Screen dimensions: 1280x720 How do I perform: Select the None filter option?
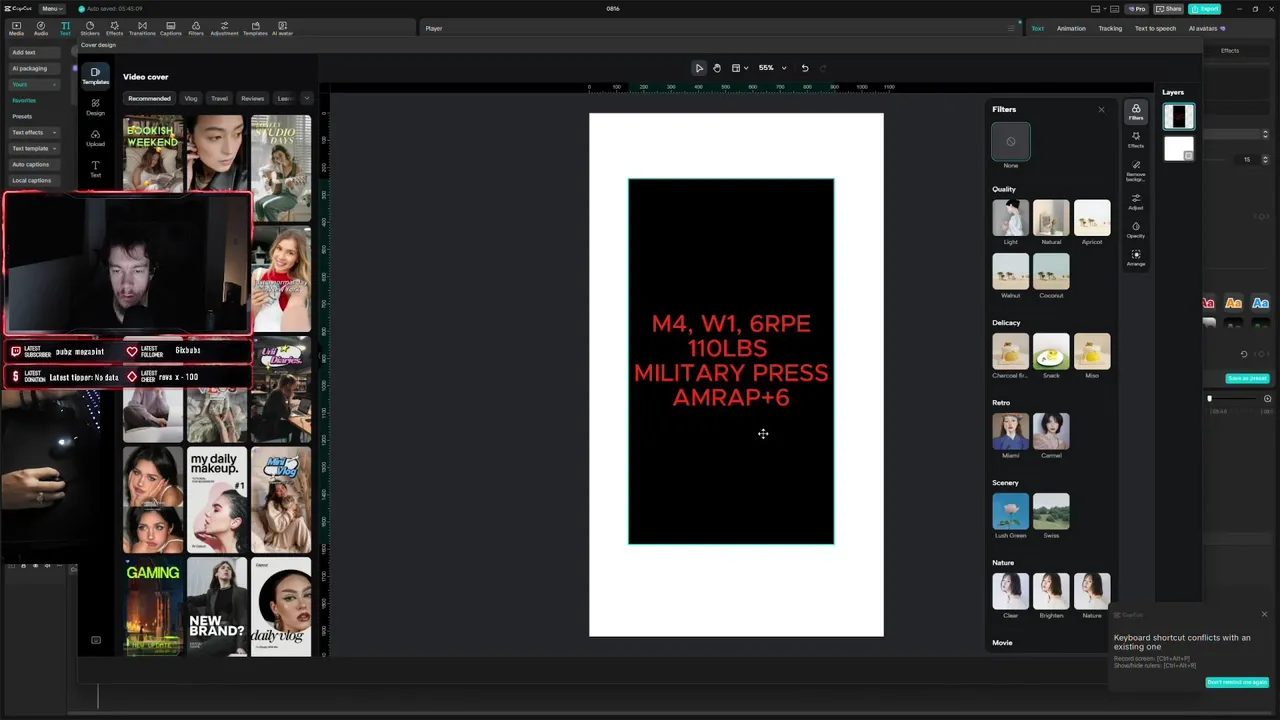click(x=1010, y=142)
